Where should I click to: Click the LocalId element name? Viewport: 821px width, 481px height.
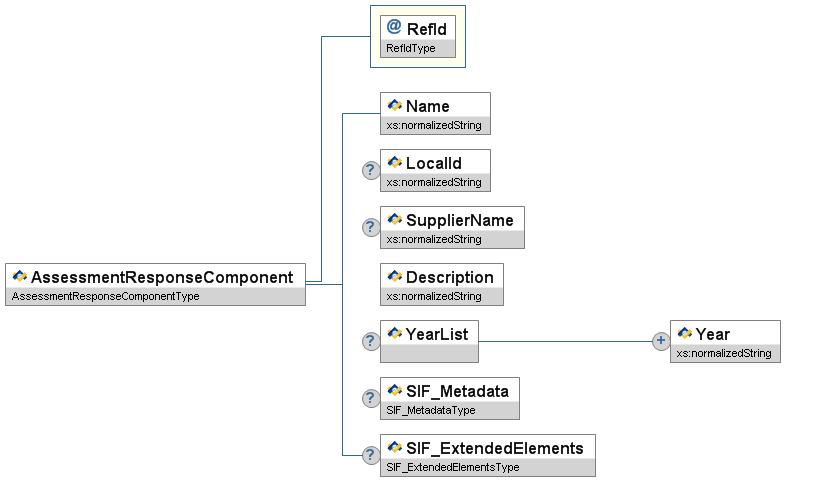click(x=433, y=163)
